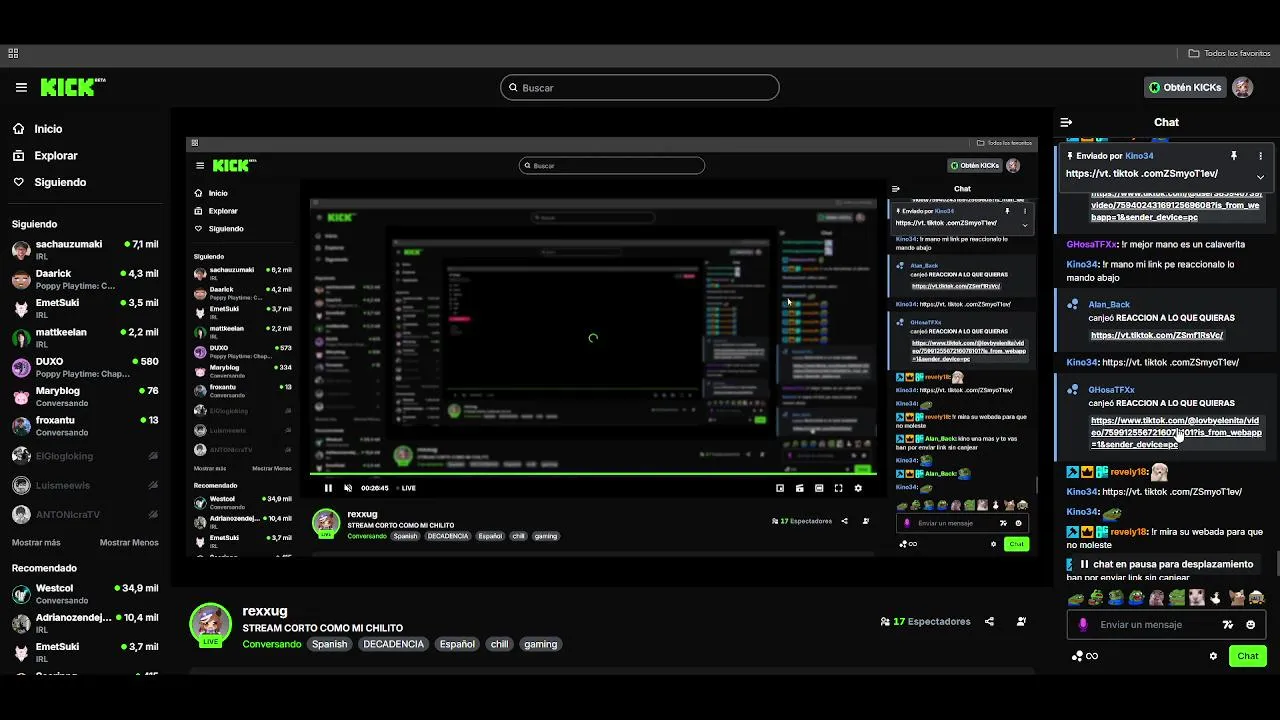
Task: Select the Español tag
Action: tap(457, 644)
